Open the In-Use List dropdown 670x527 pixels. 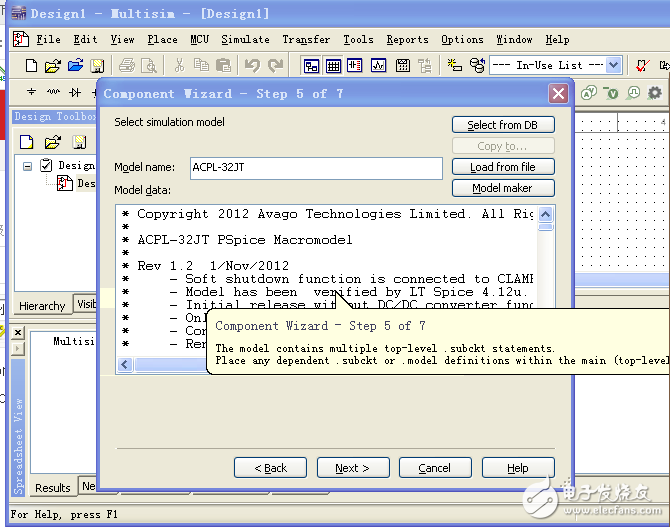tap(613, 65)
